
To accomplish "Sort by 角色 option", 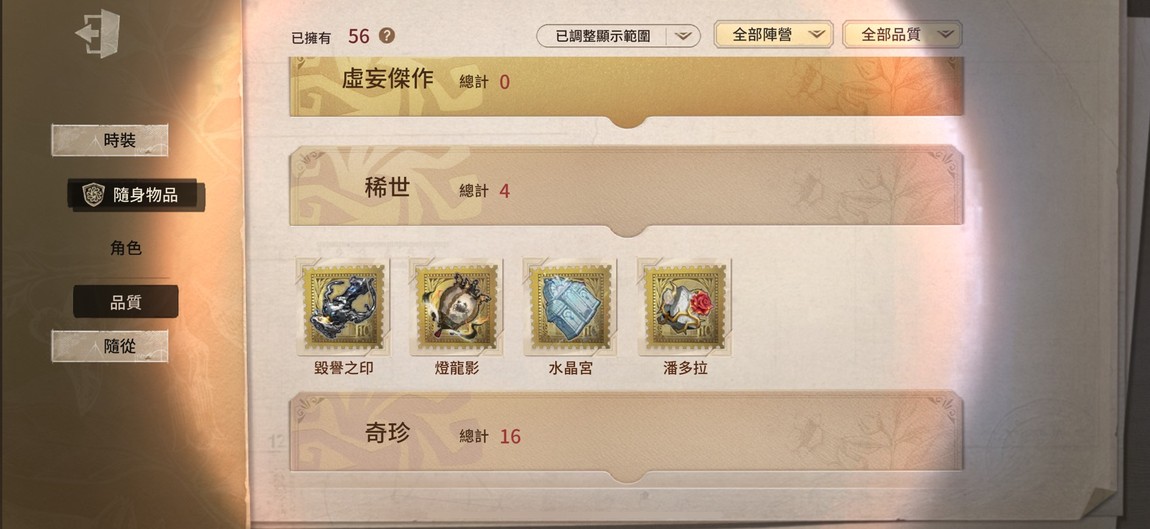I will coord(125,249).
